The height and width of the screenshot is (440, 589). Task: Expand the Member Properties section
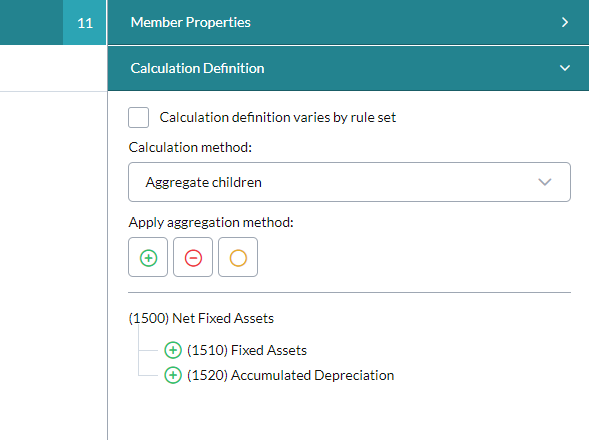click(348, 23)
